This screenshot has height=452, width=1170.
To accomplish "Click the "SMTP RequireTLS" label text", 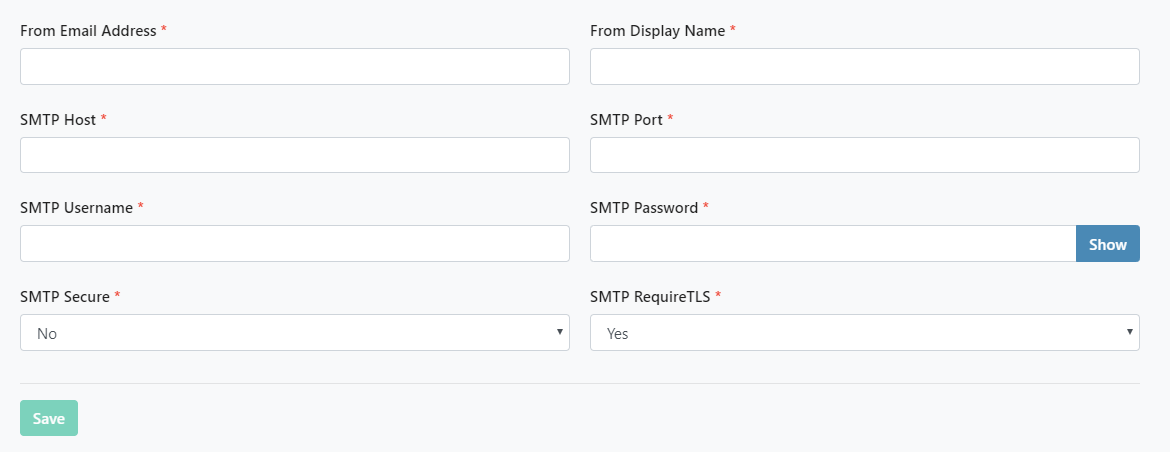I will point(650,297).
